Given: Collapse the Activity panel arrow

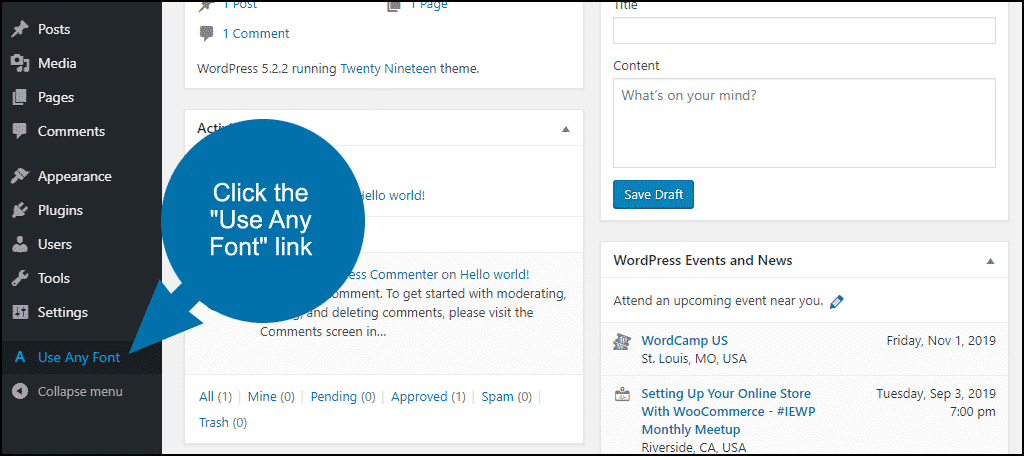Looking at the screenshot, I should click(565, 129).
